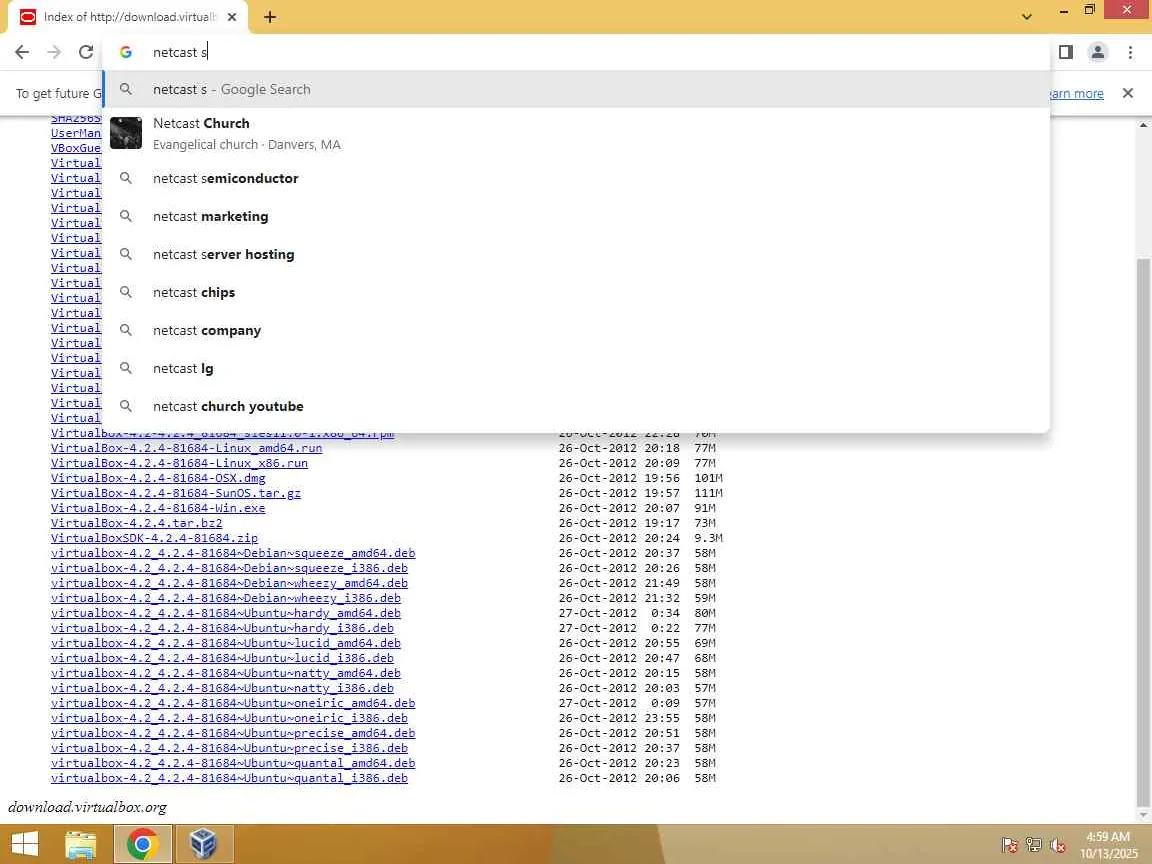Open the Ubuntu quantal amd64 .deb link

click(x=233, y=763)
